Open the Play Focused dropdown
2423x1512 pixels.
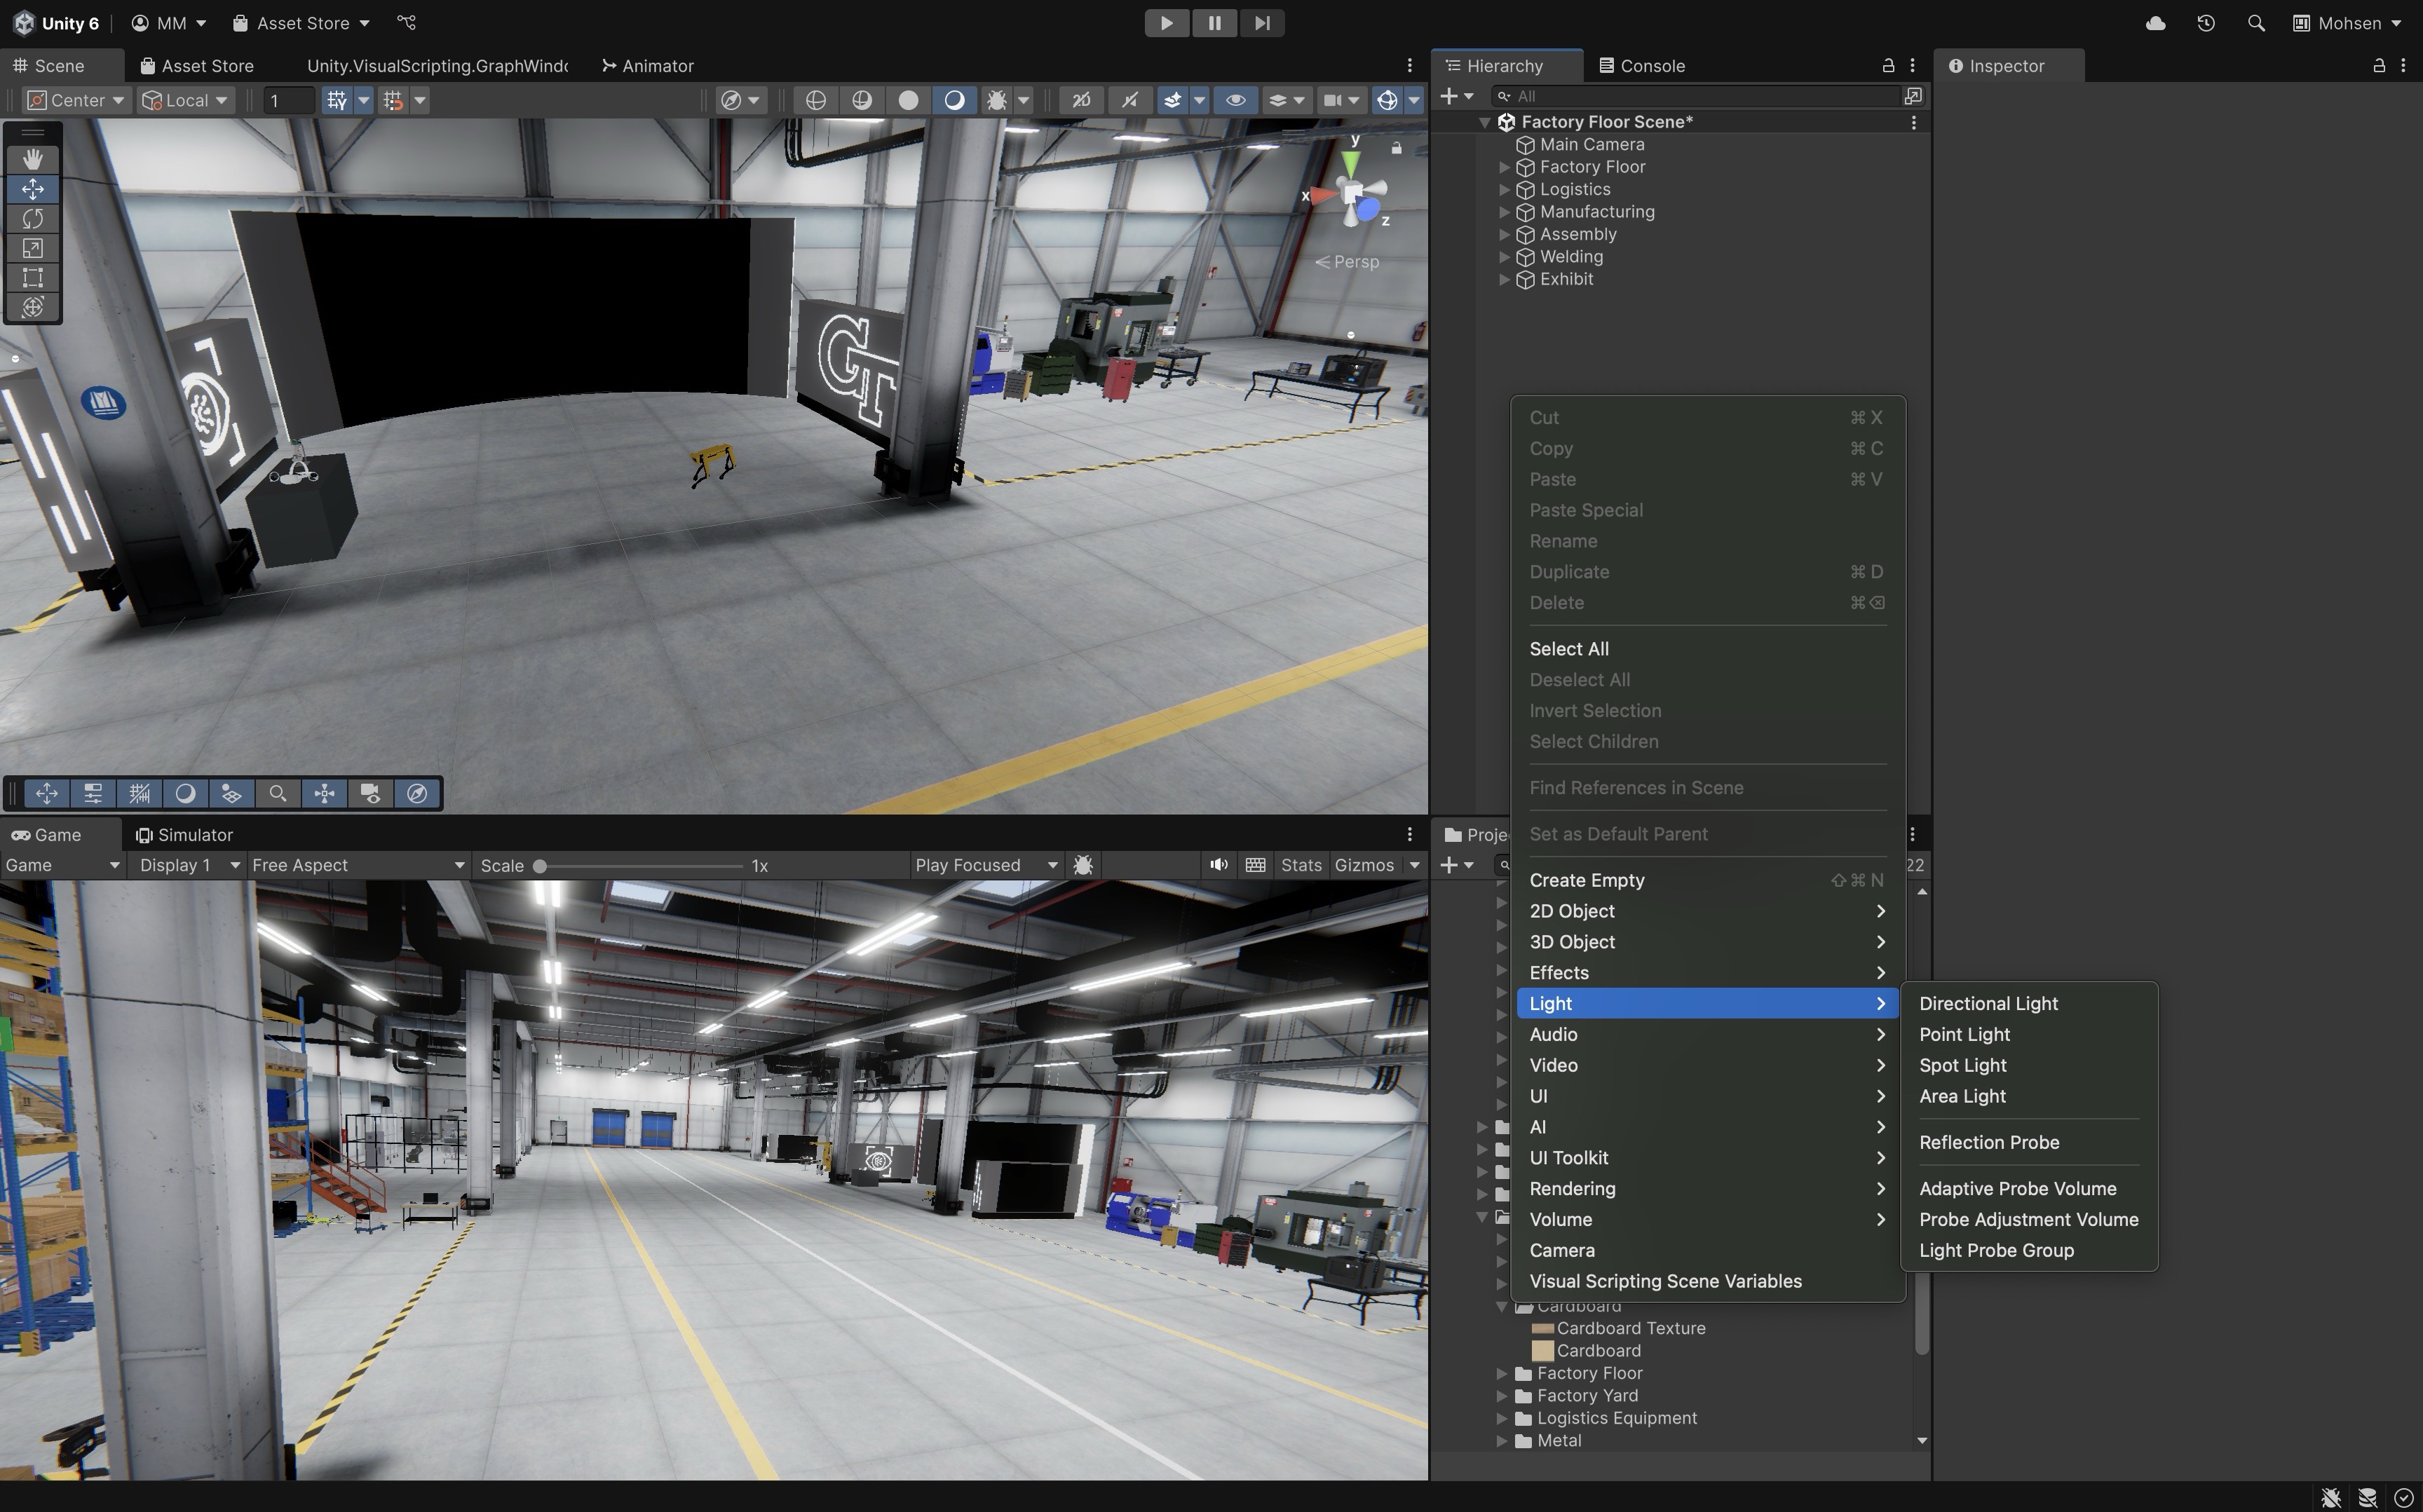[986, 865]
